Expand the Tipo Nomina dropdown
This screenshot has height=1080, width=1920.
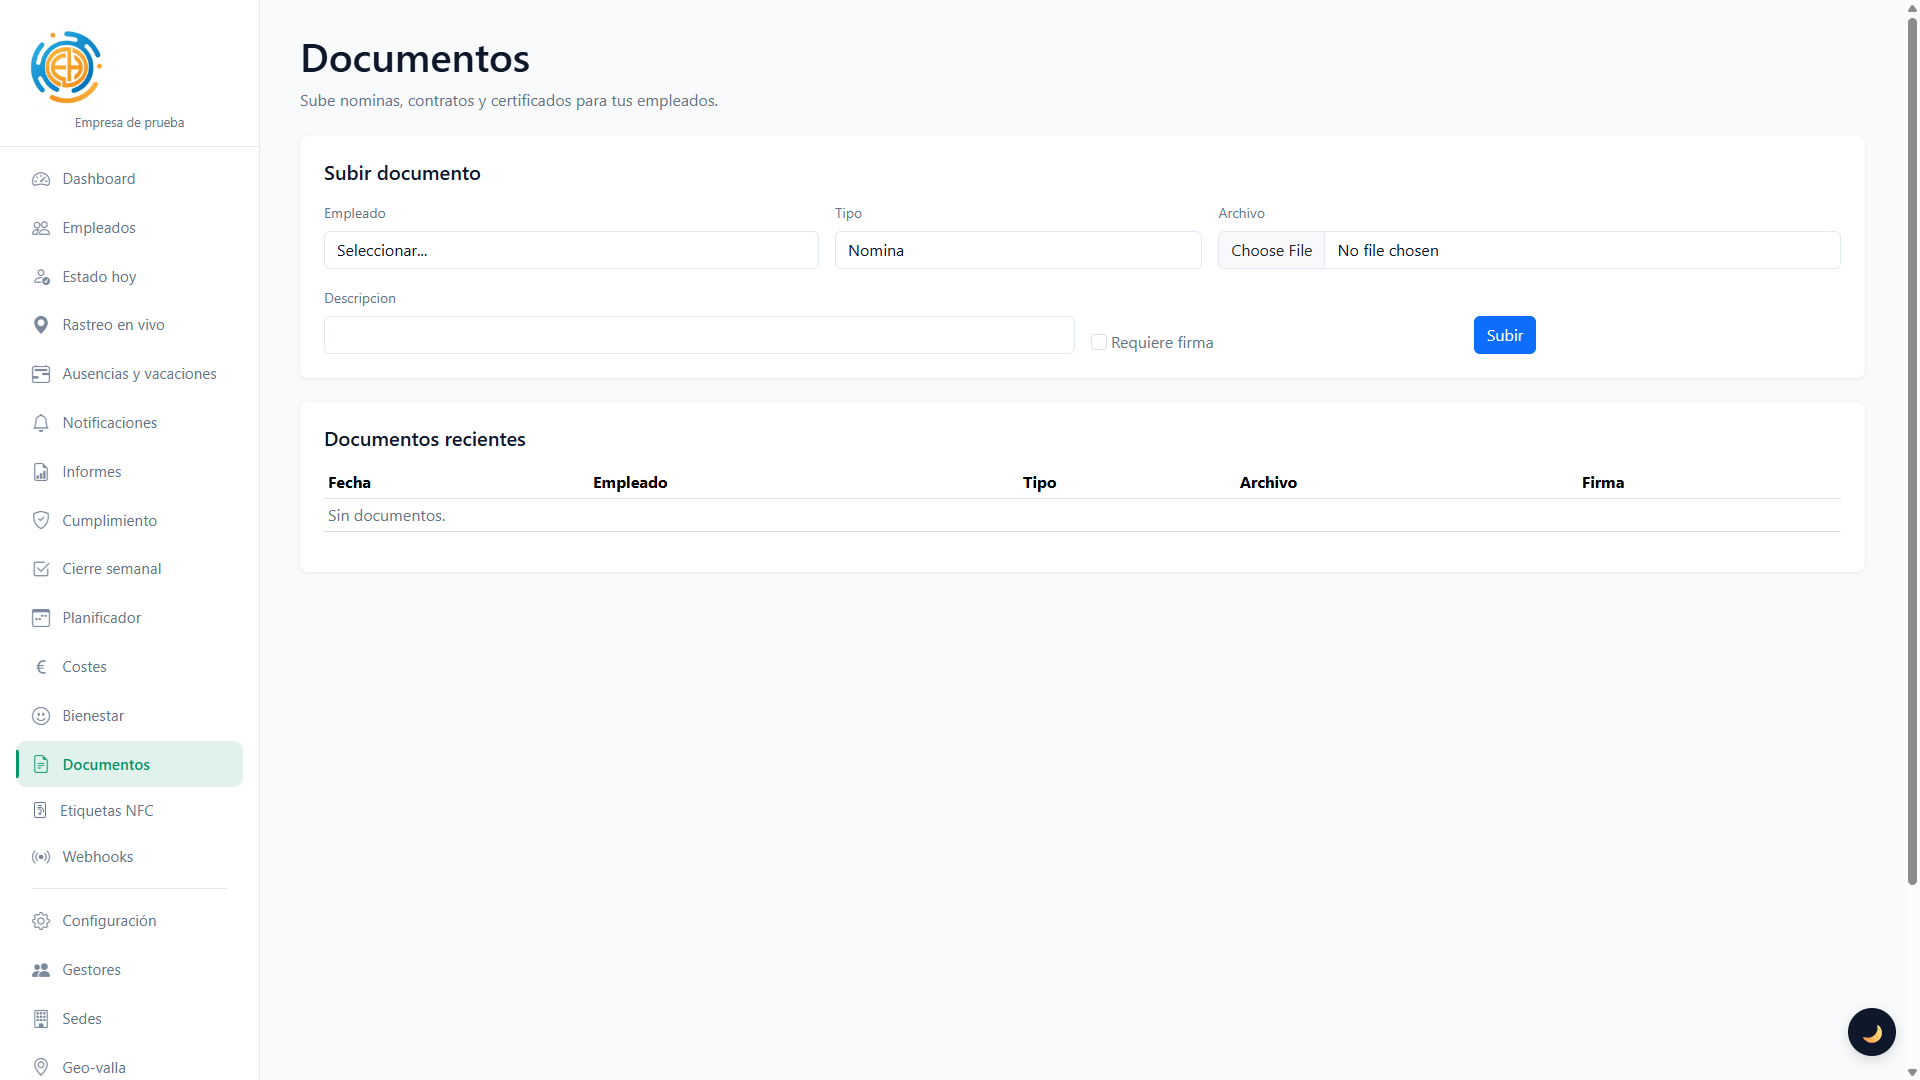1018,250
